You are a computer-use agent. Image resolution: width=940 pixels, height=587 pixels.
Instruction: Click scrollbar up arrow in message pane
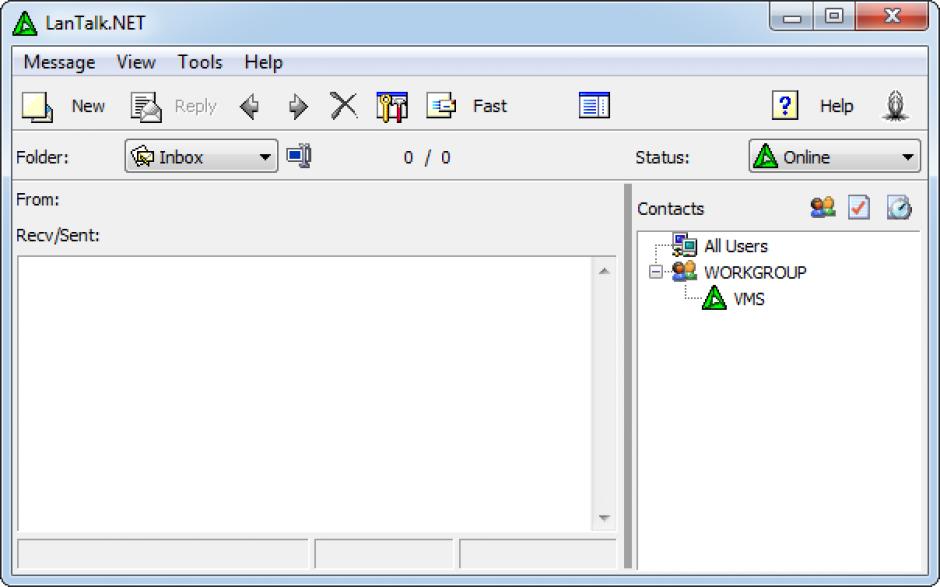coord(604,271)
